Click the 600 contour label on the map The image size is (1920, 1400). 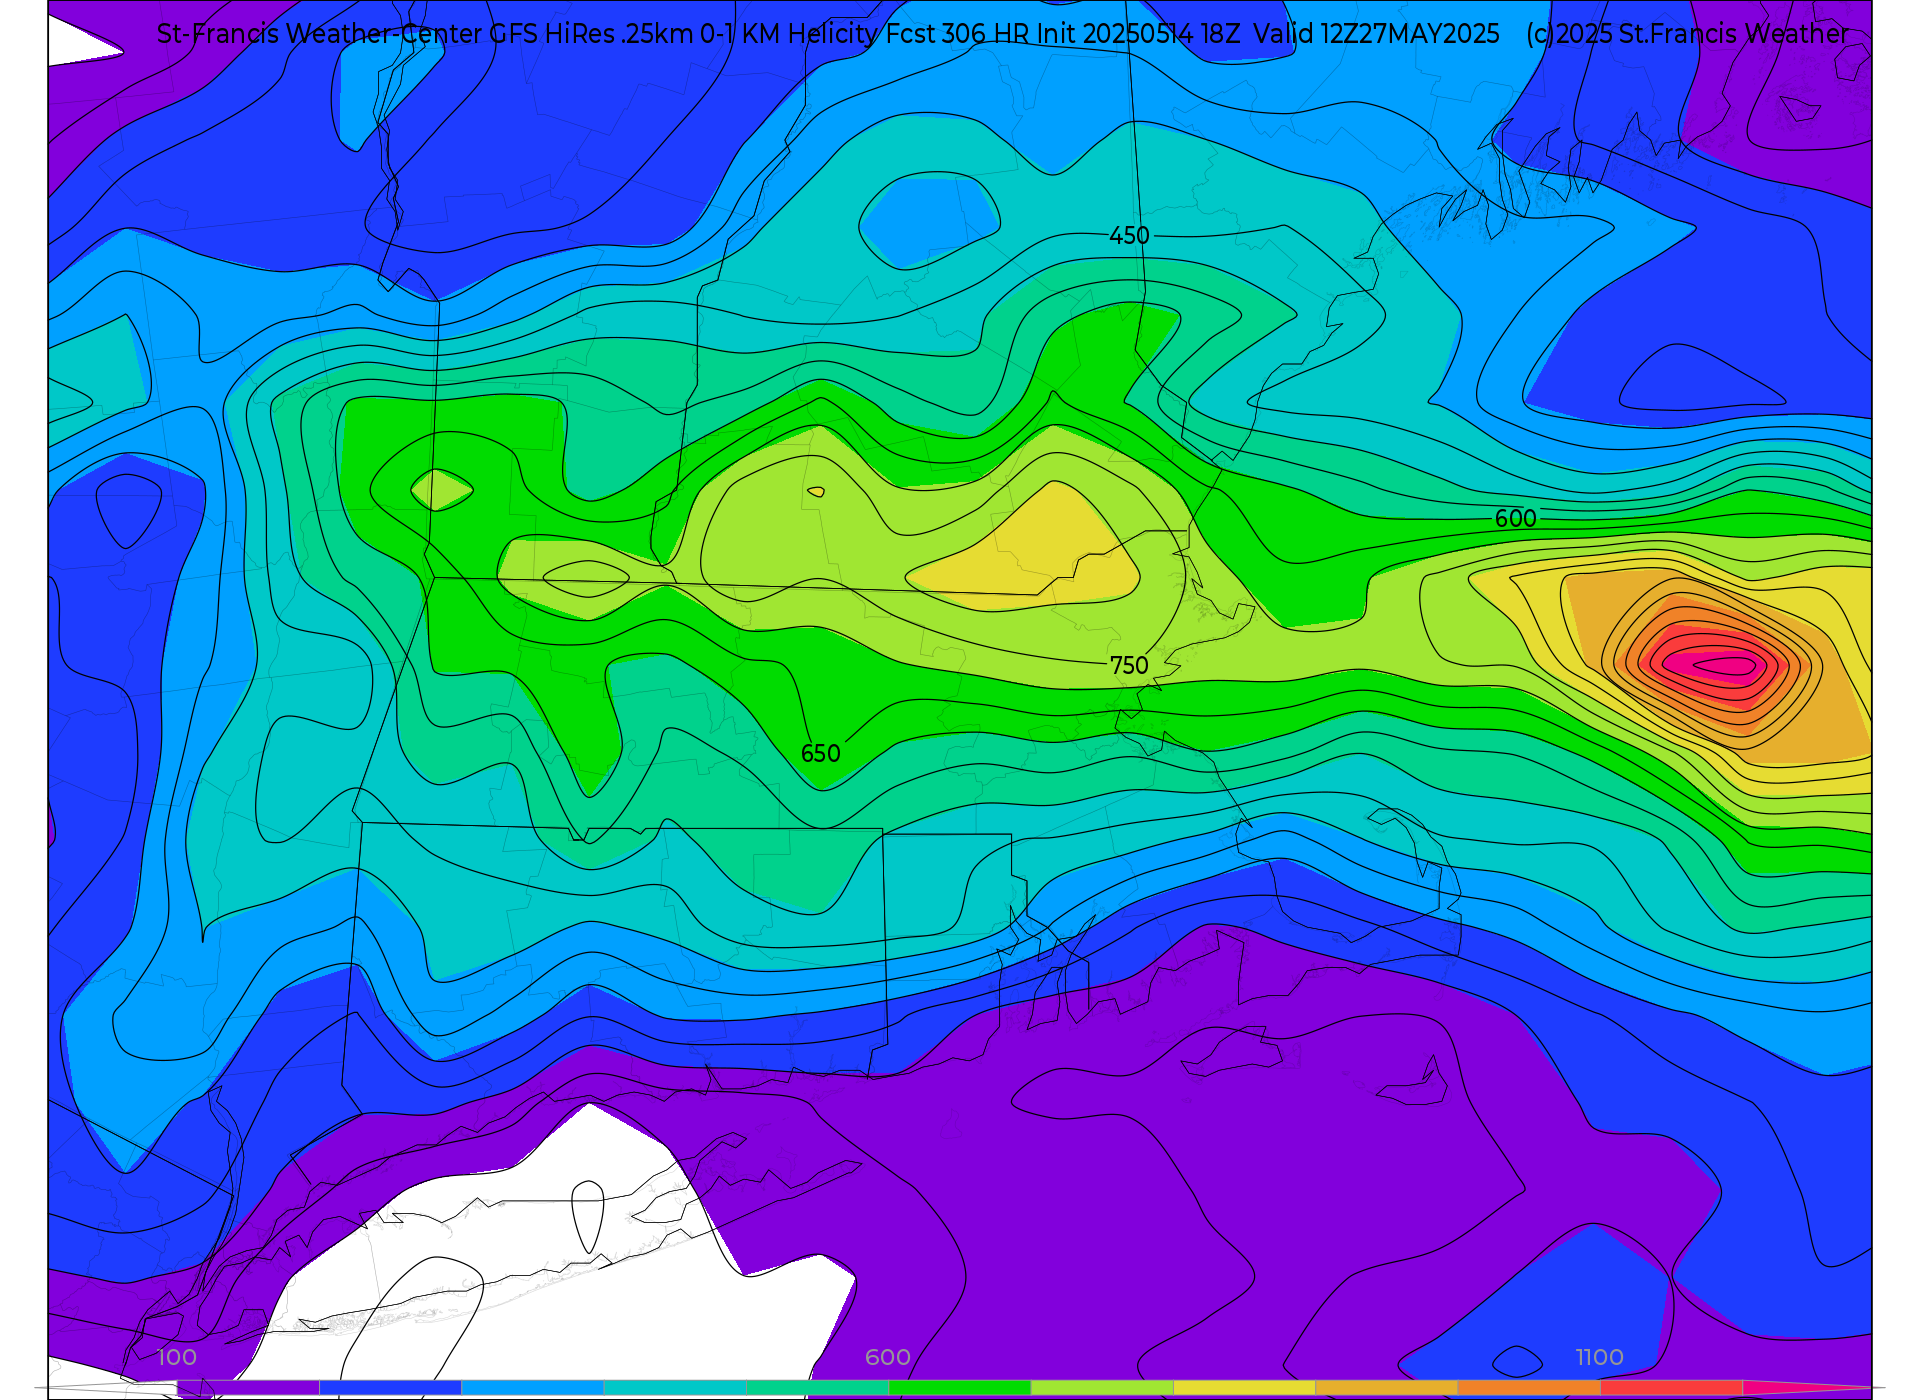[1515, 519]
